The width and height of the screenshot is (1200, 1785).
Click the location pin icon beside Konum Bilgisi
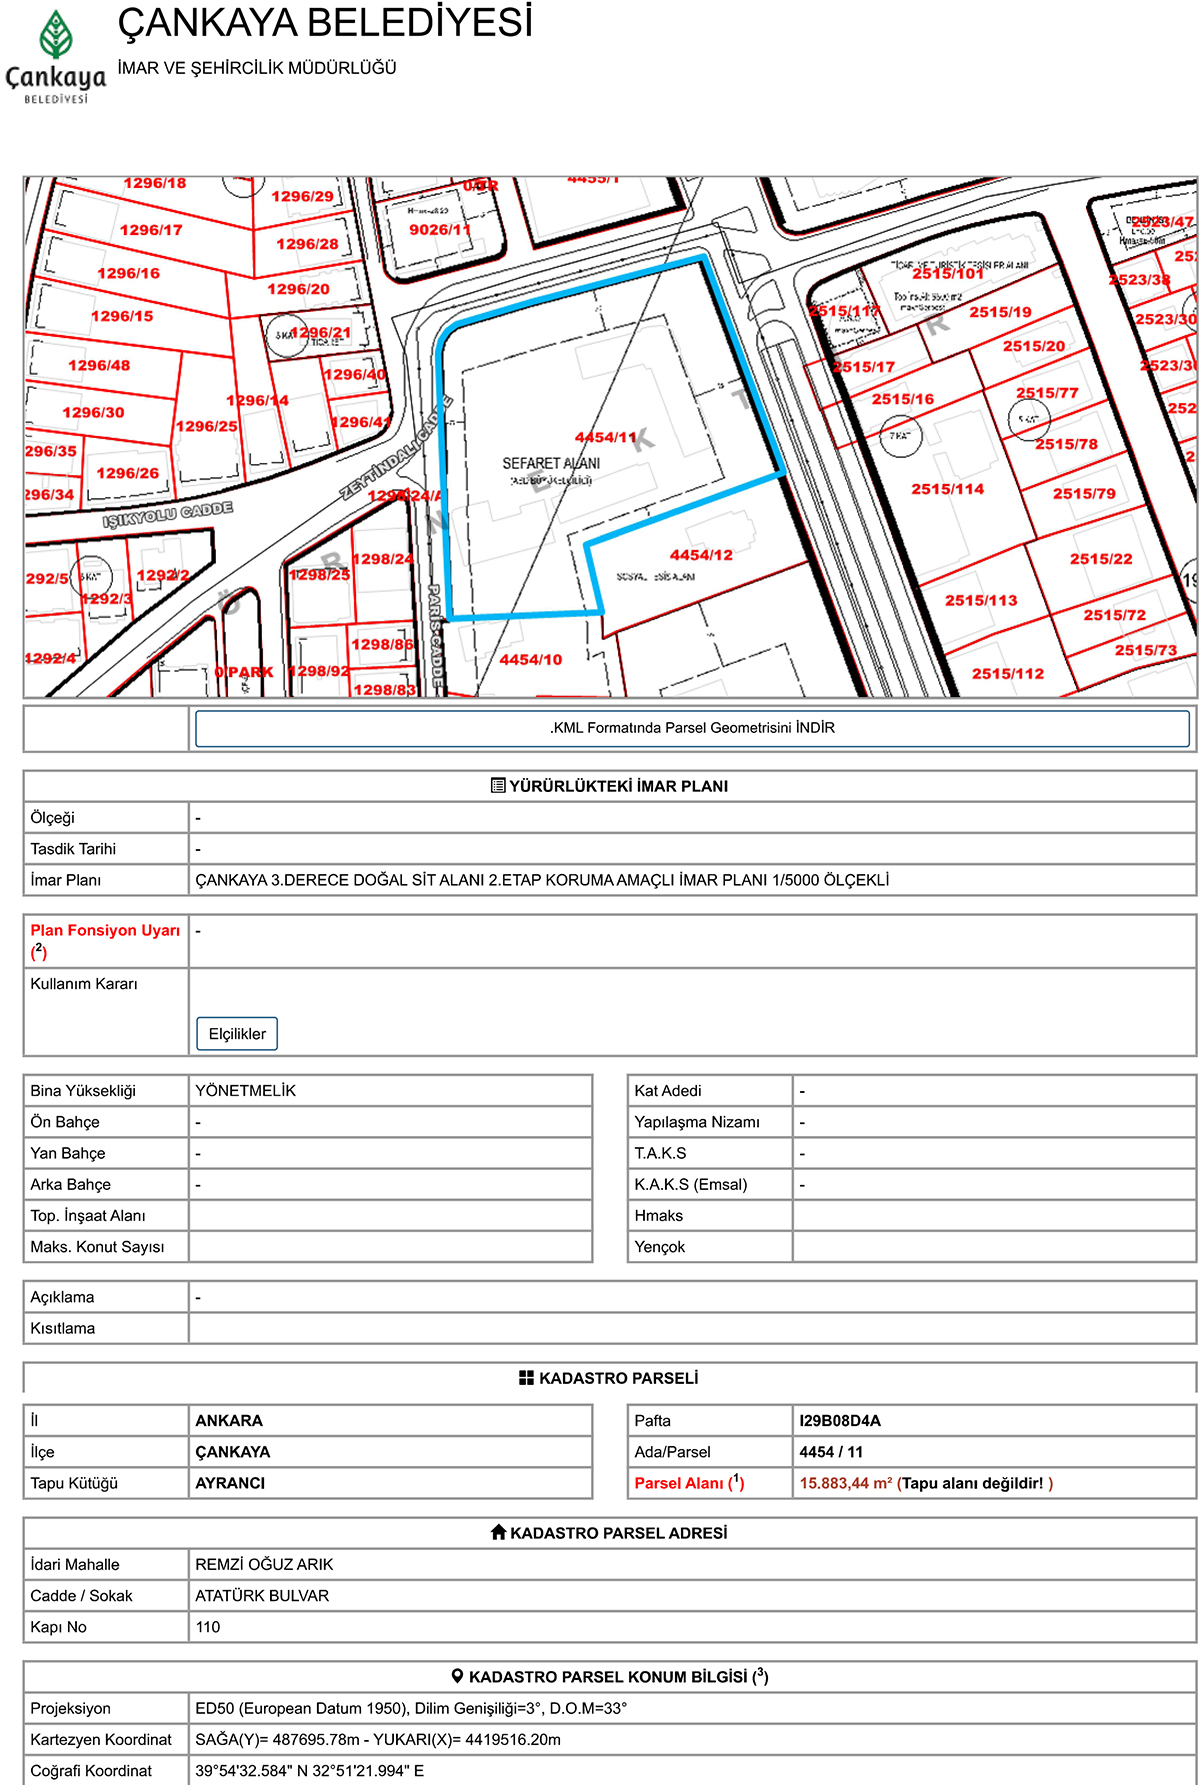click(457, 1676)
